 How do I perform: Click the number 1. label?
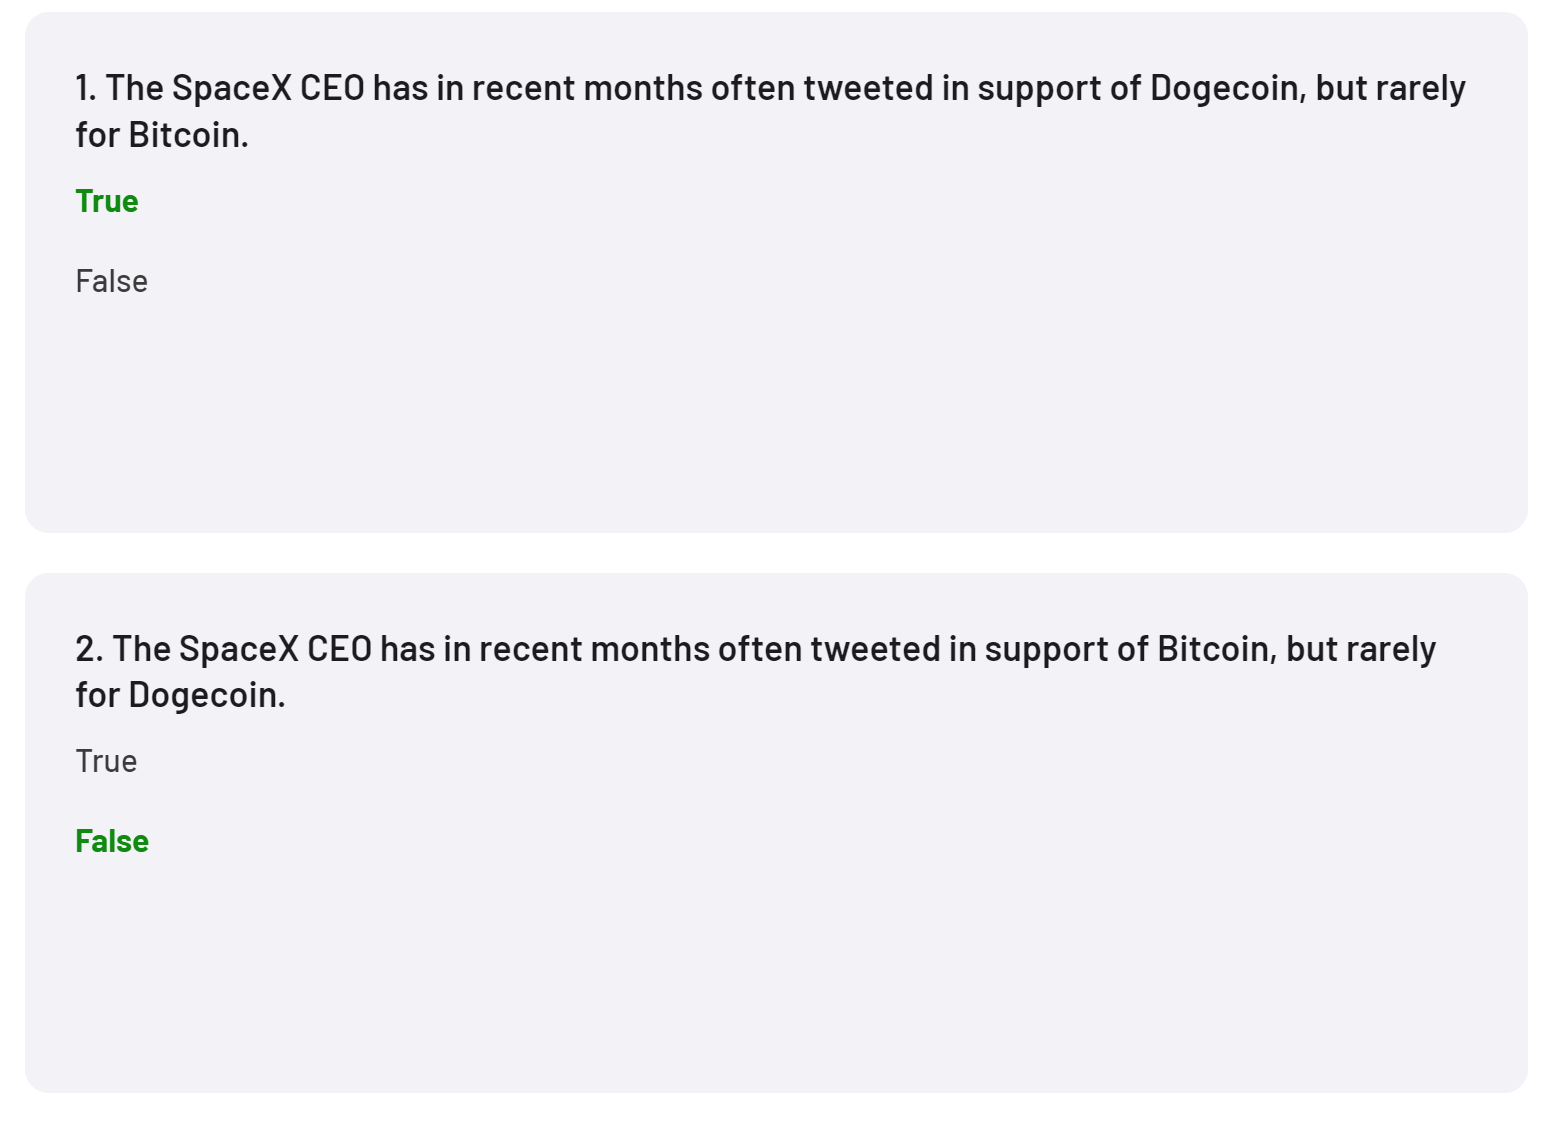(x=86, y=88)
